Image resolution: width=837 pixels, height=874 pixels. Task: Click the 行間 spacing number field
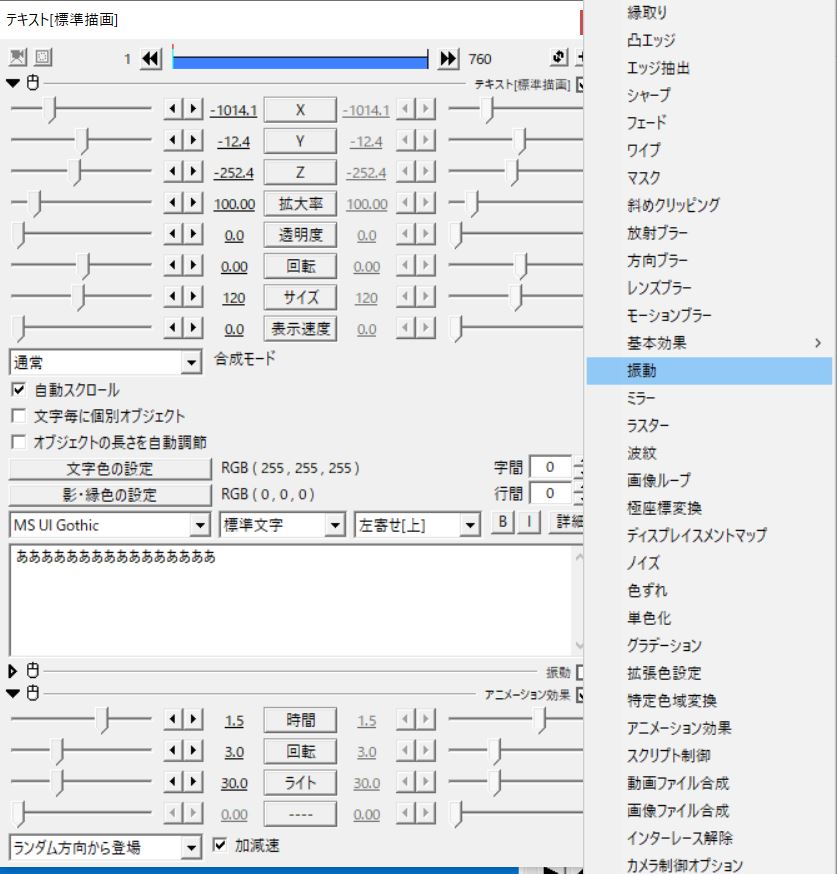[x=551, y=493]
